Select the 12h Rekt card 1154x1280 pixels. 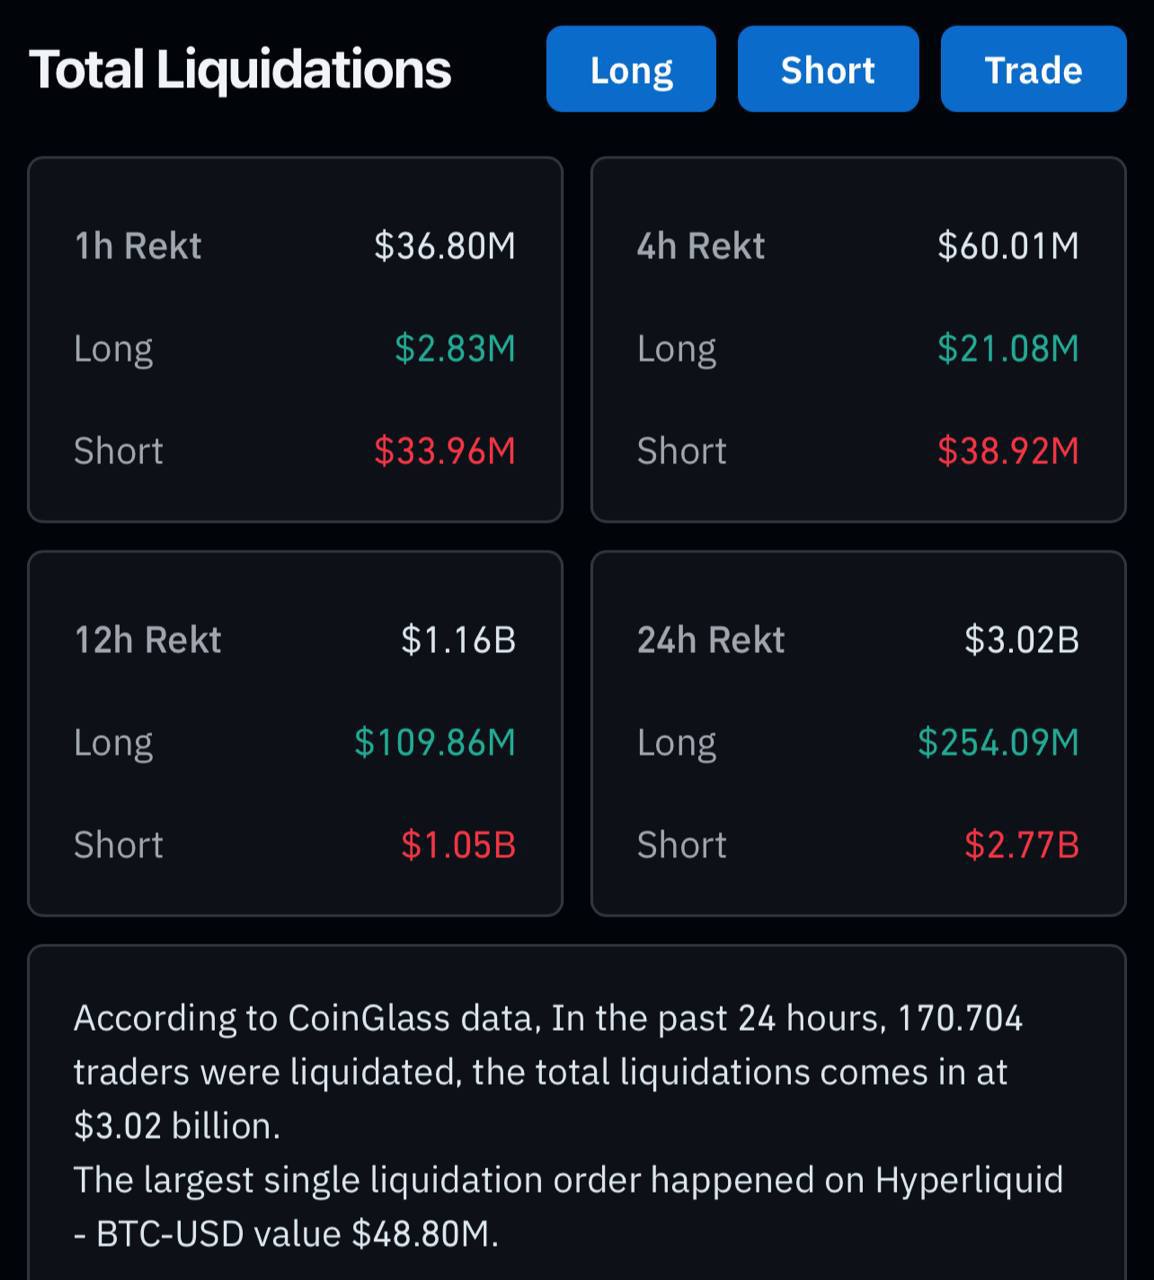pyautogui.click(x=295, y=733)
